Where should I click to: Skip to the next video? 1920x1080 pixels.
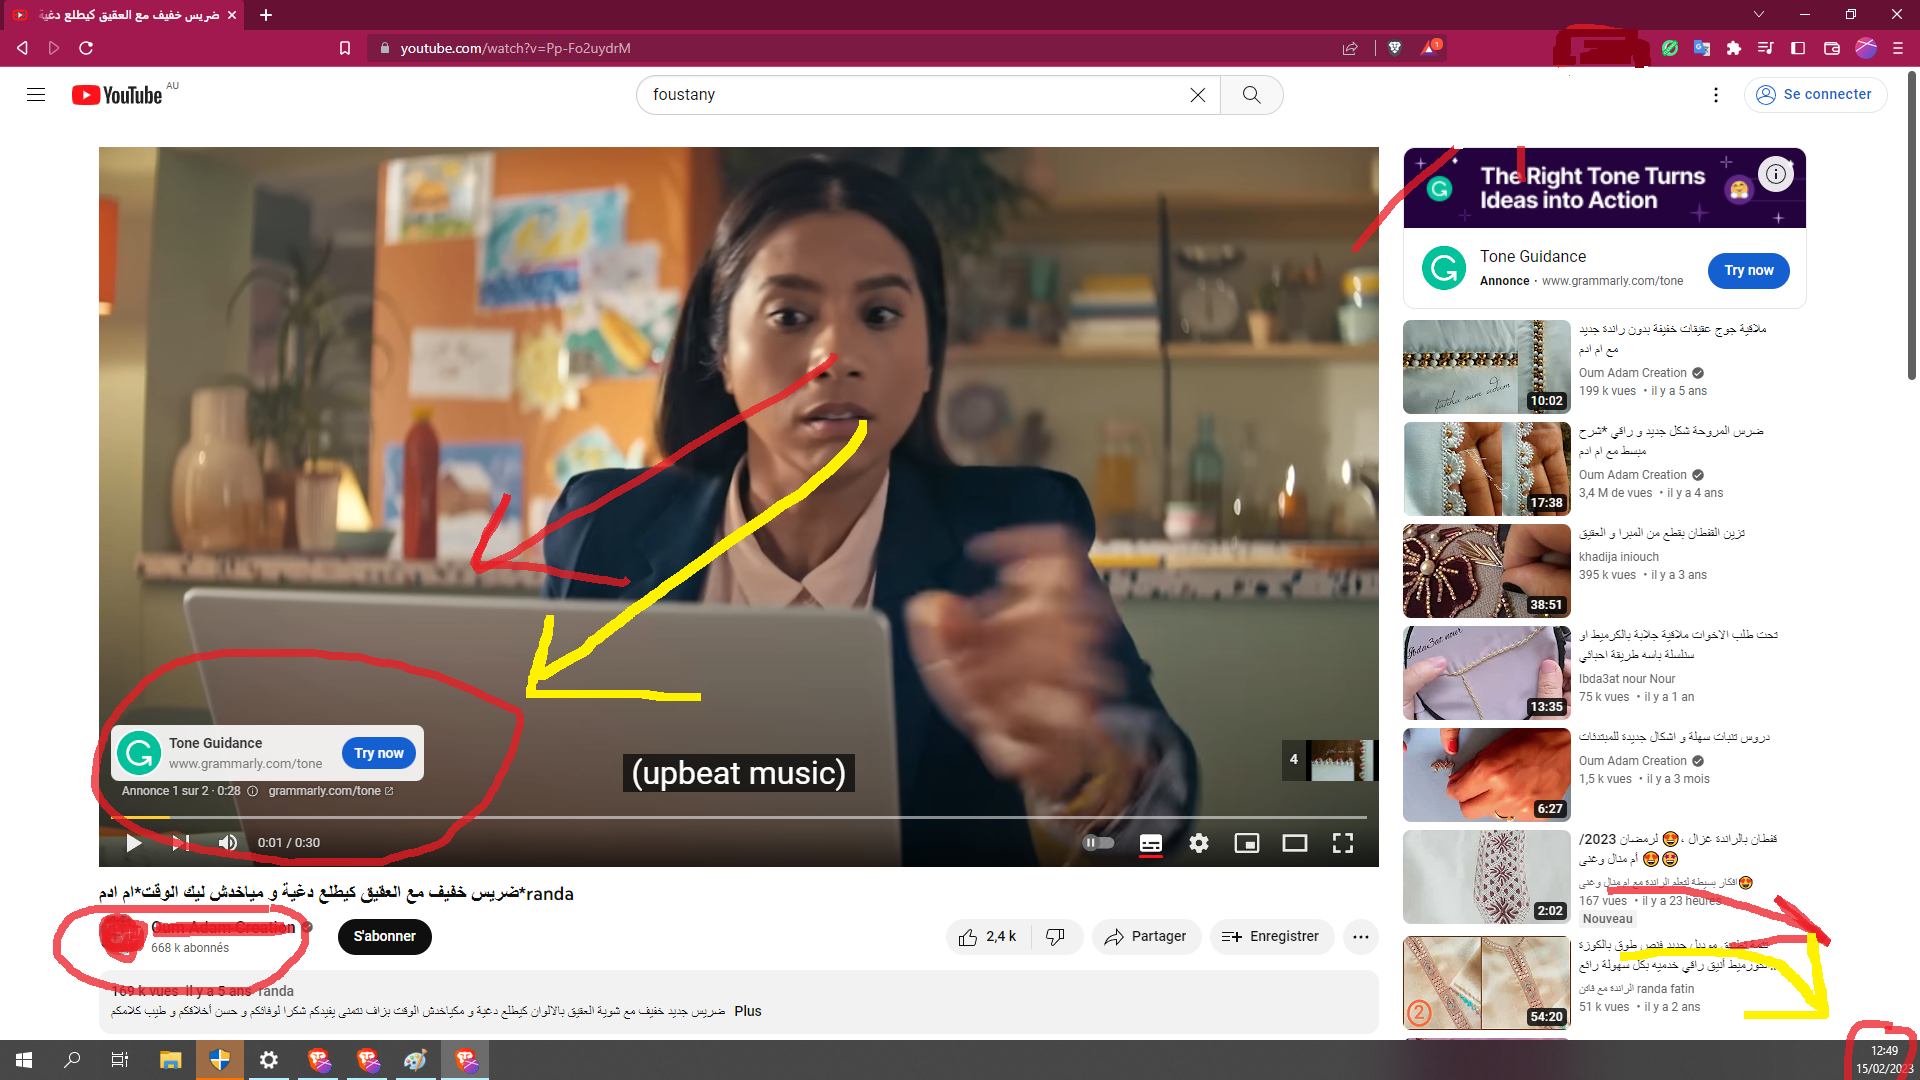180,843
